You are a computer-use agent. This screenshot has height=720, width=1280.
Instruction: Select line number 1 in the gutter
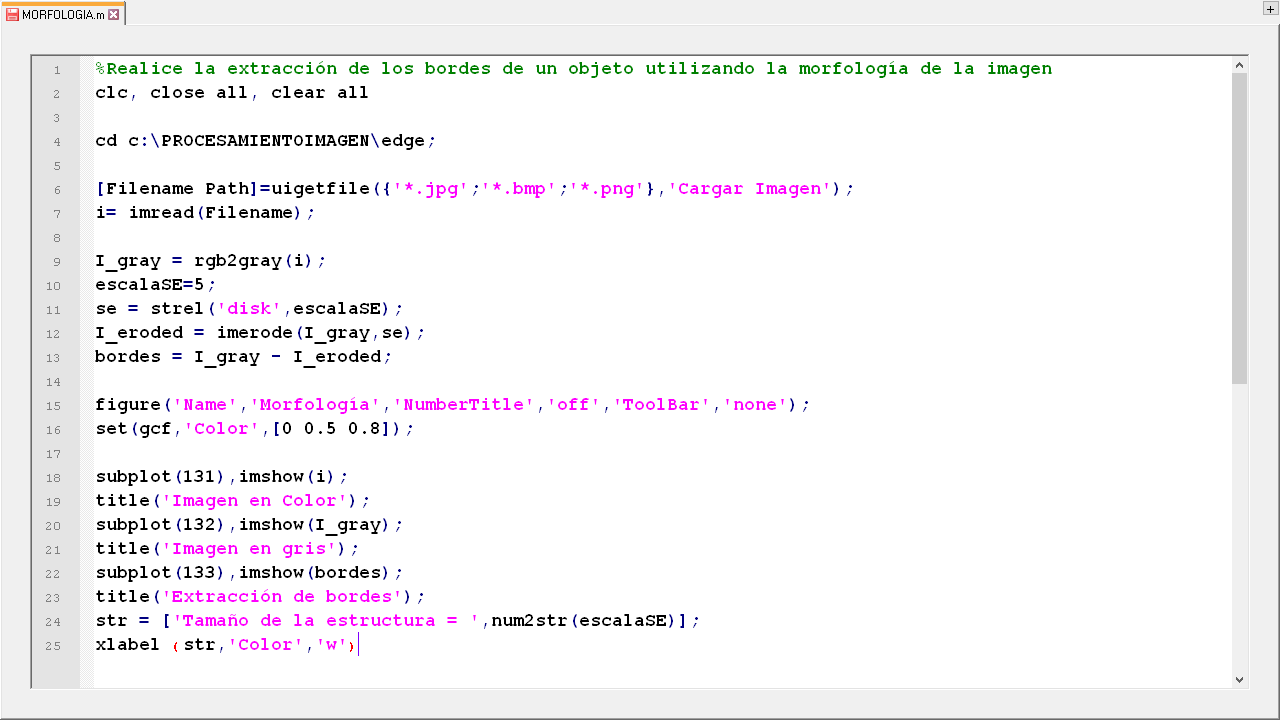(x=57, y=70)
